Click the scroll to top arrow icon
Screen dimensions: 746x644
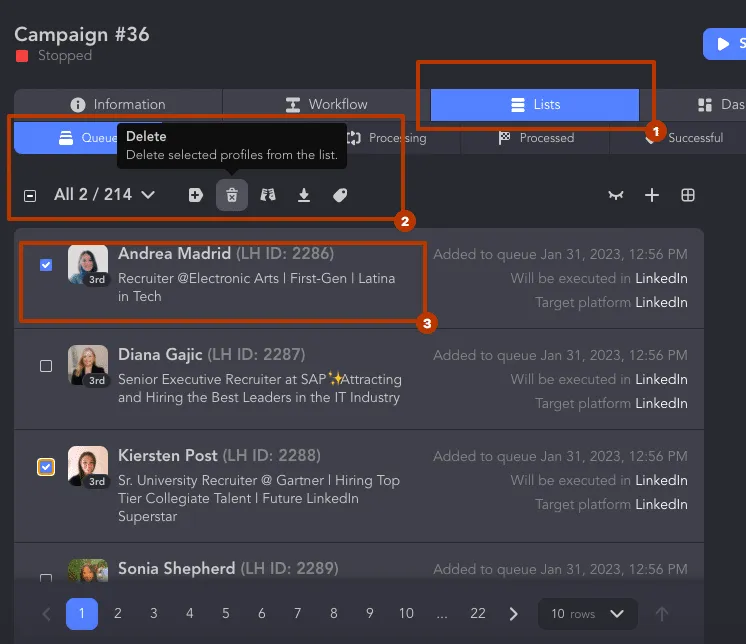click(x=662, y=614)
